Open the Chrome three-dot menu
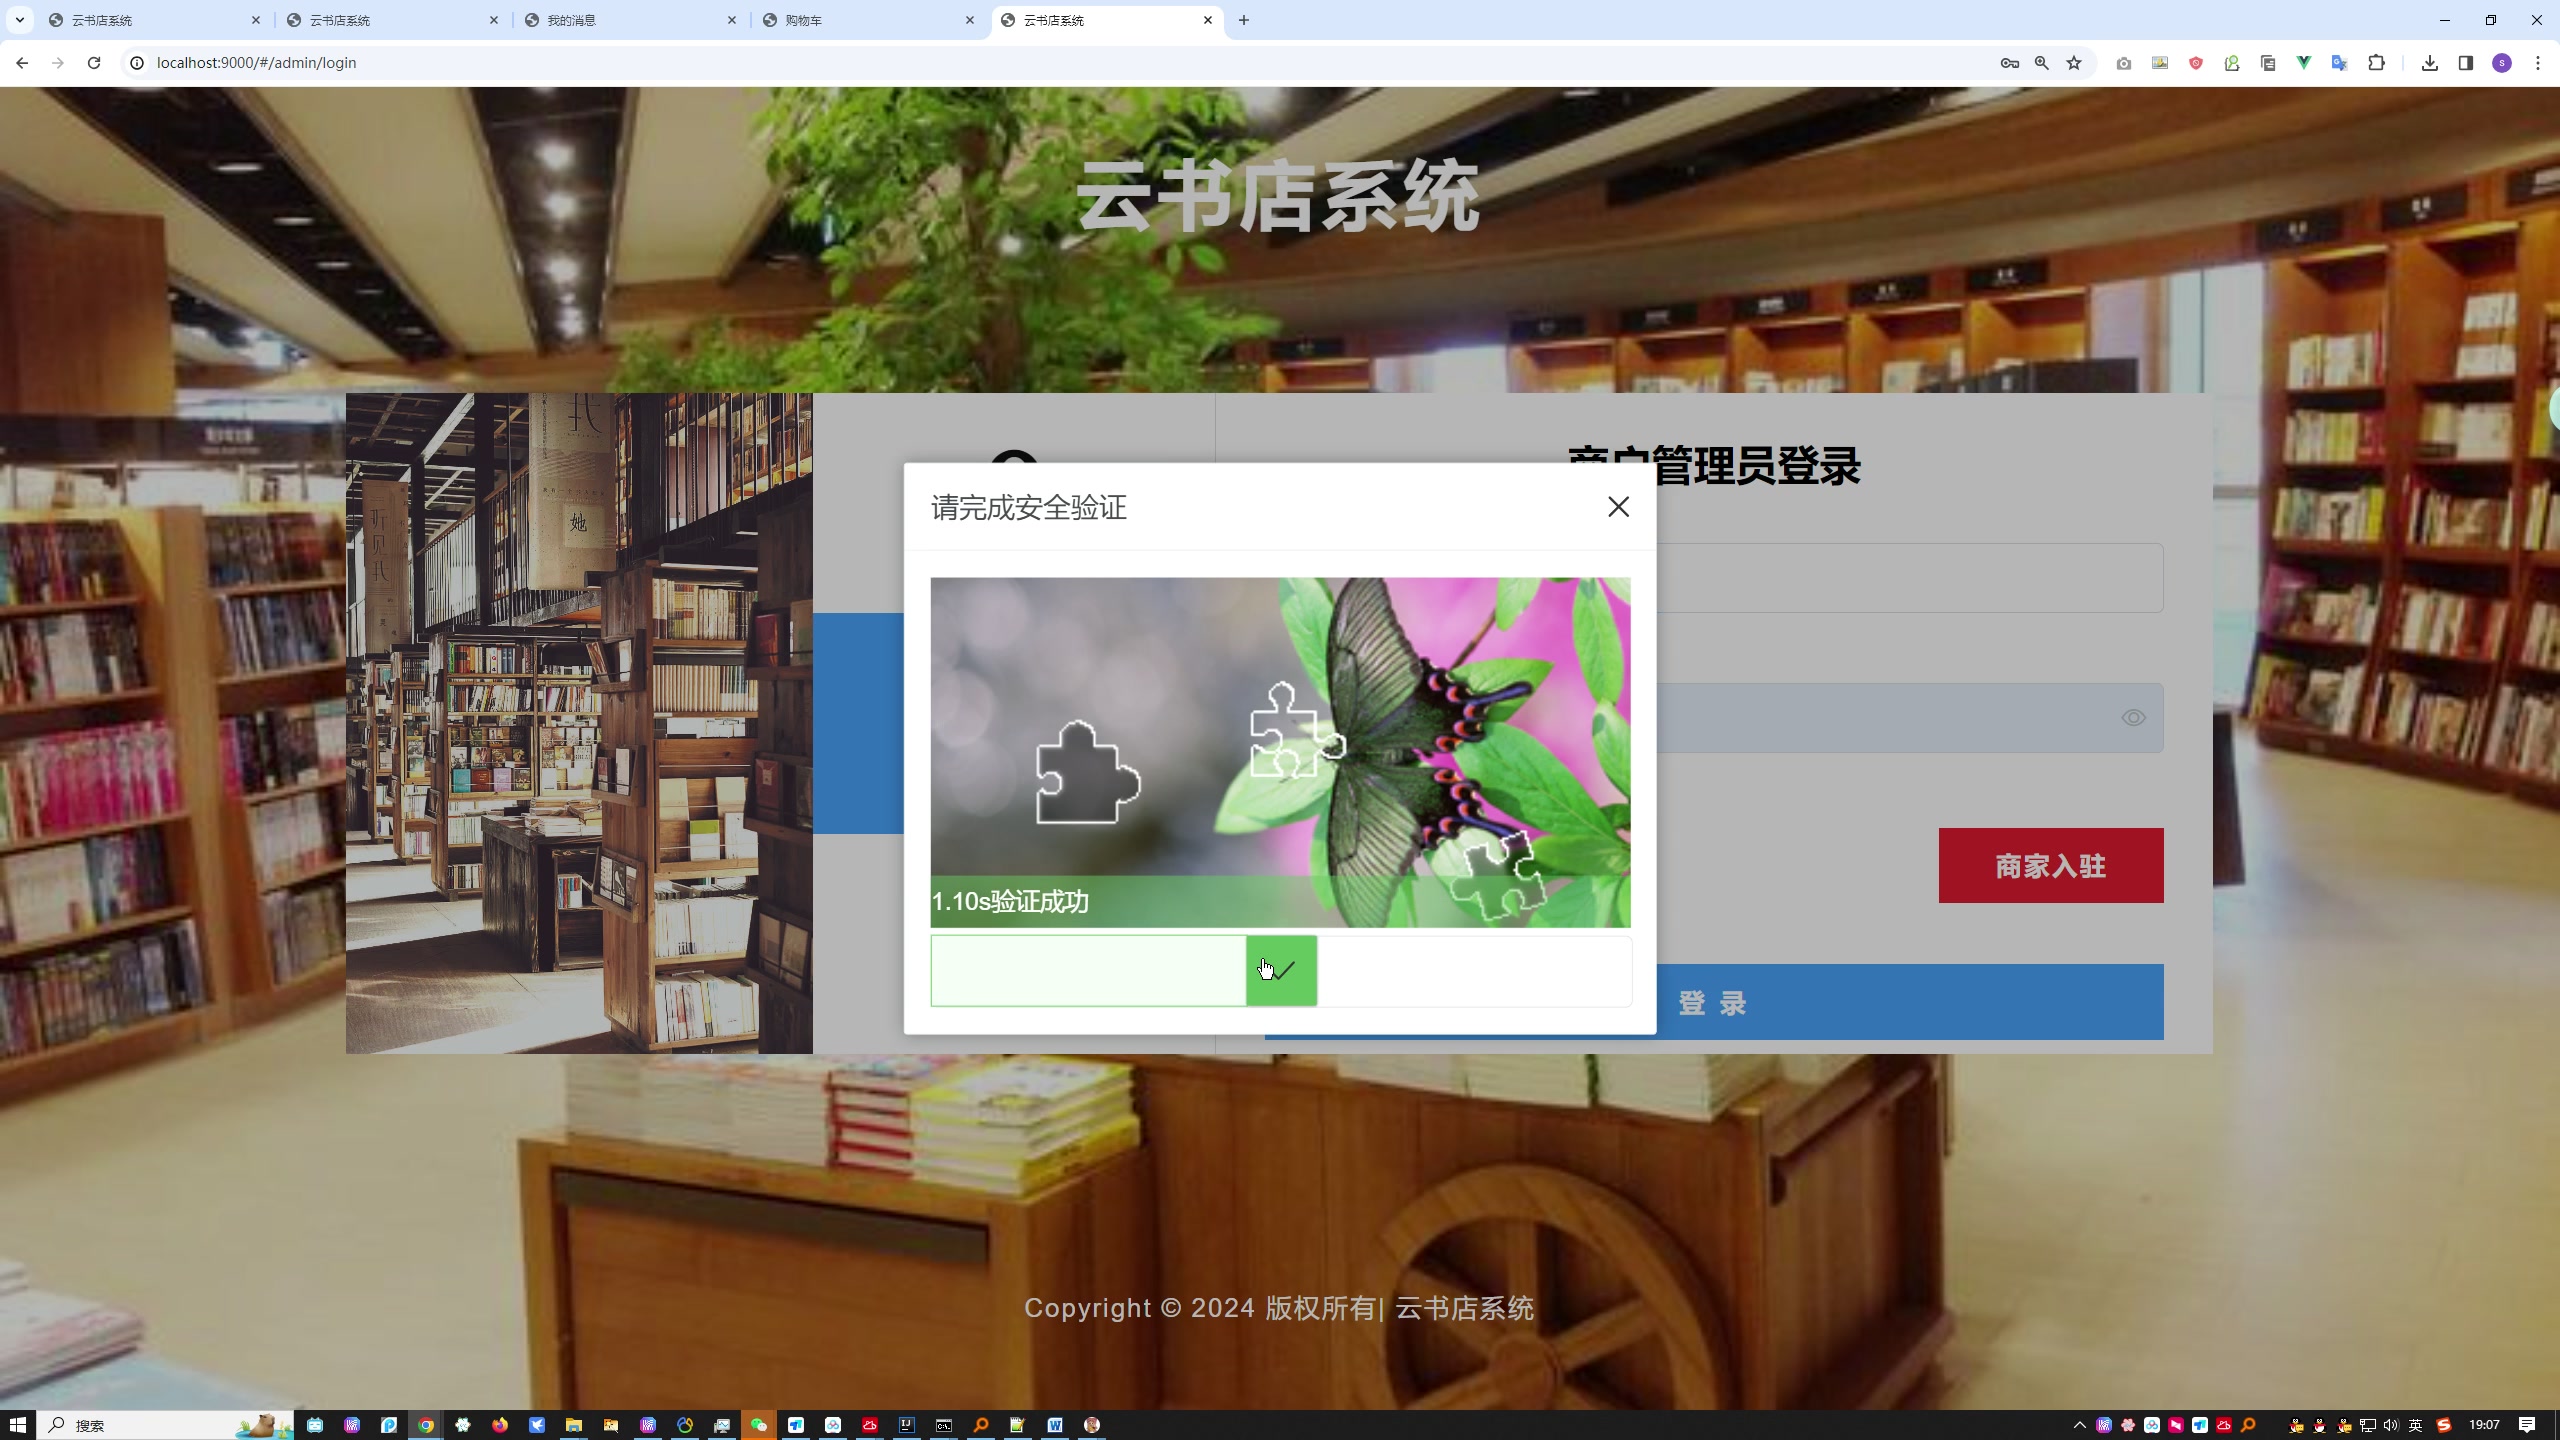The height and width of the screenshot is (1440, 2560). coord(2538,63)
